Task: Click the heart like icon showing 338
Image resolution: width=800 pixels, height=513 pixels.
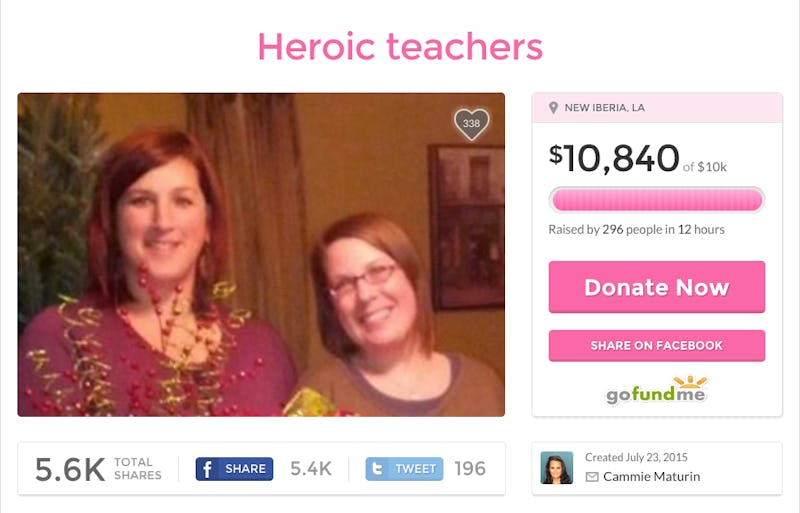Action: point(471,124)
